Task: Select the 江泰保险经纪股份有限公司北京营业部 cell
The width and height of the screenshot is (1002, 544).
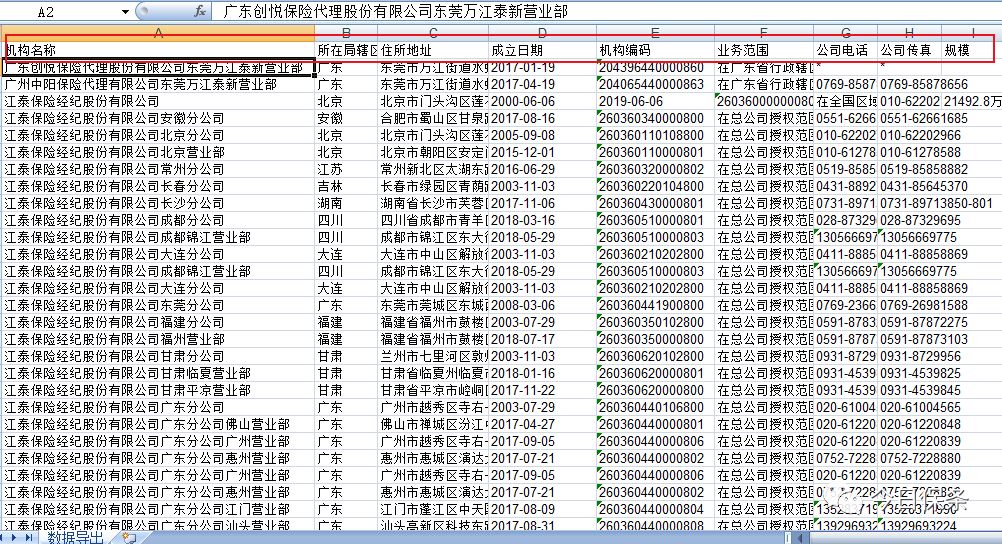Action: [158, 152]
